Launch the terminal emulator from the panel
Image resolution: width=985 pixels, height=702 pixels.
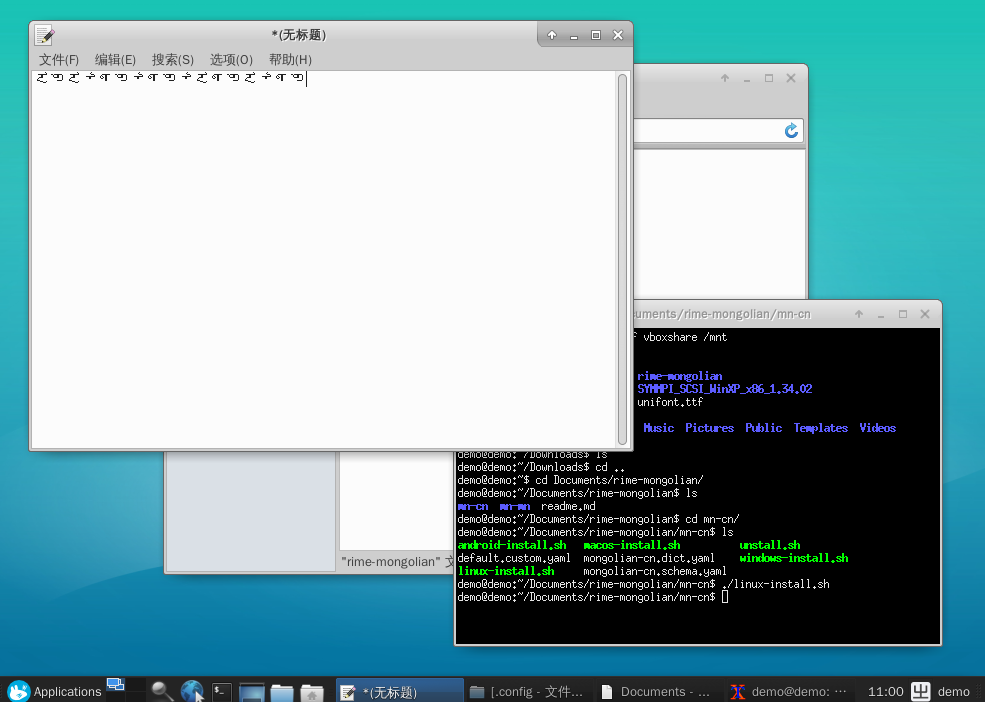click(x=221, y=691)
